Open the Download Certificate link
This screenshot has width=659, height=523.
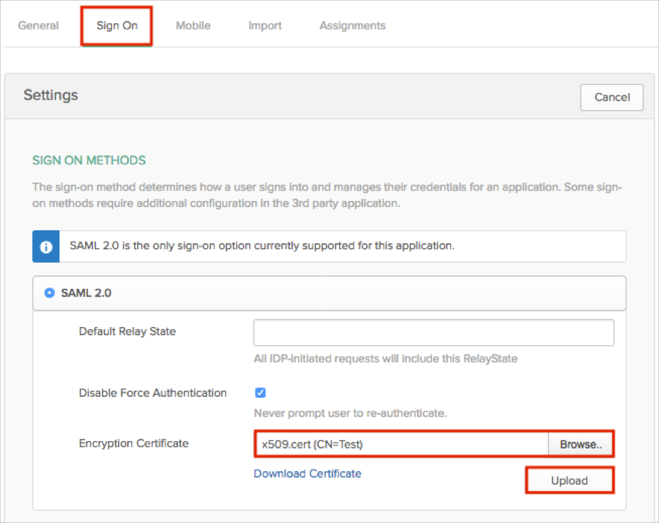coord(307,473)
